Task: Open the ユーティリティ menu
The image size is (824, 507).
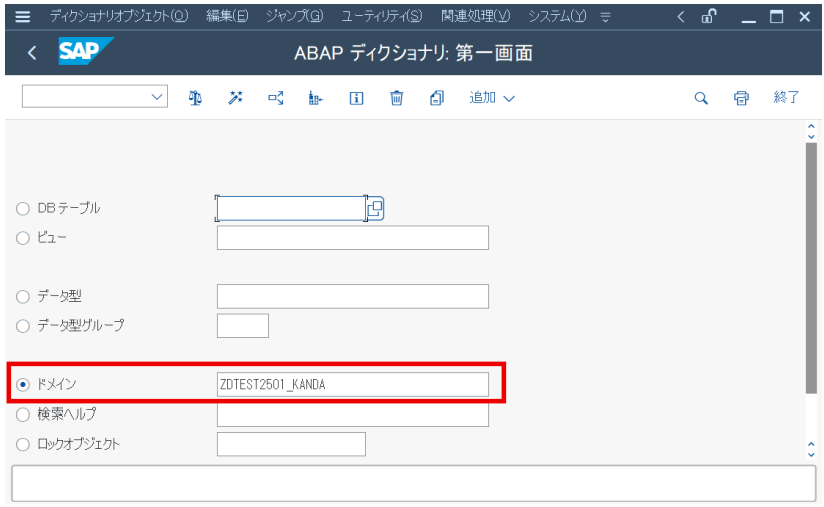Action: 382,16
